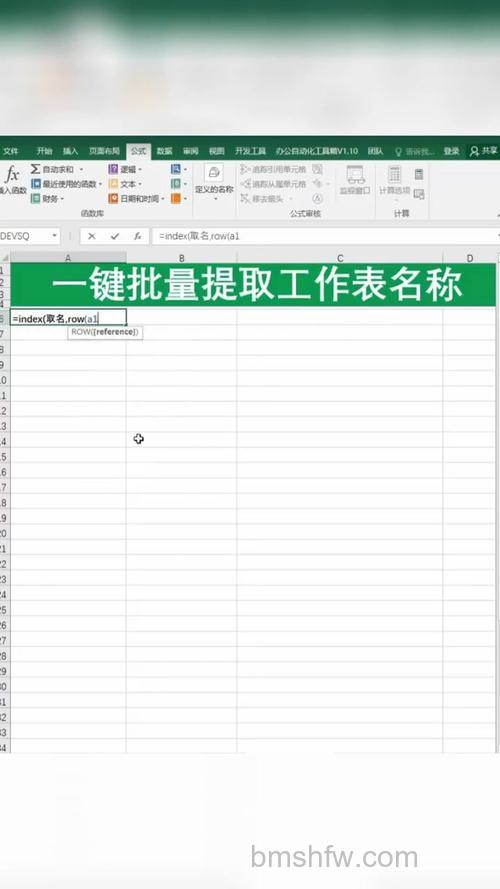The width and height of the screenshot is (500, 889).
Task: Click the Select All corner of sheet
Action: click(x=5, y=258)
